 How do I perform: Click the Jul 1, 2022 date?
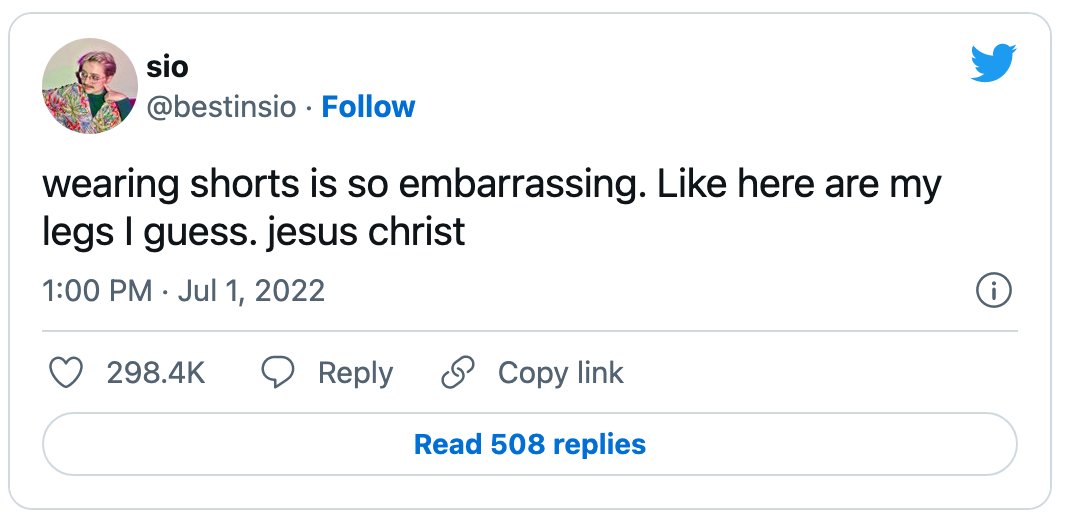click(251, 291)
